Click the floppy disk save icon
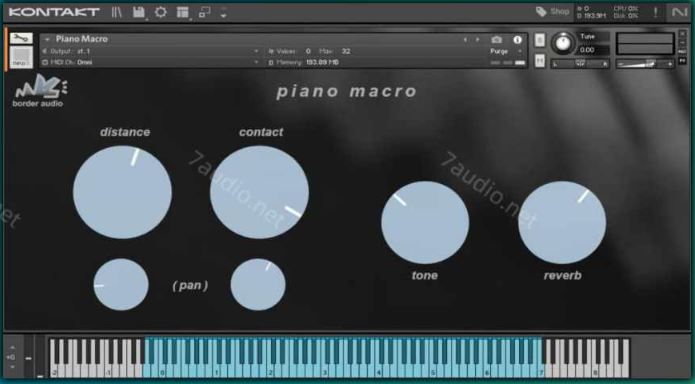The width and height of the screenshot is (695, 384). tap(139, 12)
